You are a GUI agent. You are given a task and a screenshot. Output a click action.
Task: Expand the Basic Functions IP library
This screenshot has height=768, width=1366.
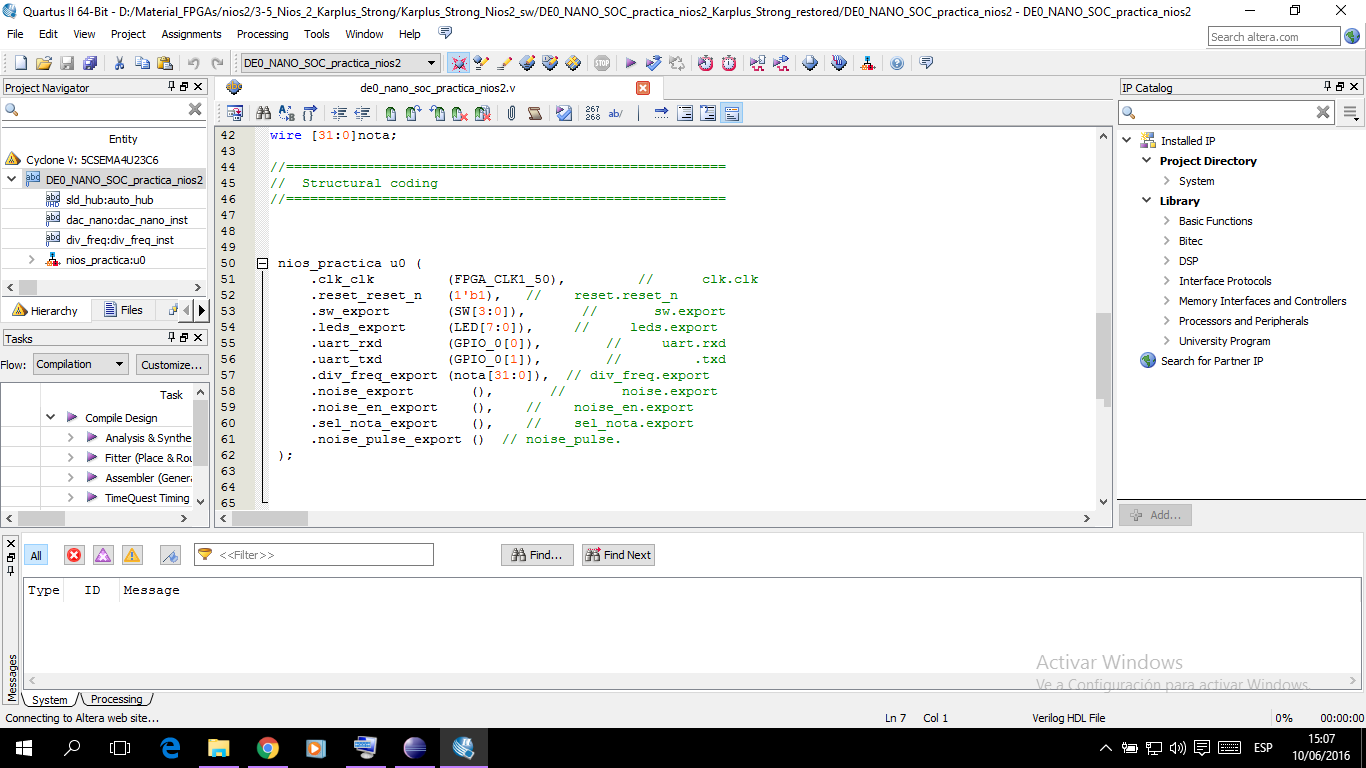tap(1167, 221)
